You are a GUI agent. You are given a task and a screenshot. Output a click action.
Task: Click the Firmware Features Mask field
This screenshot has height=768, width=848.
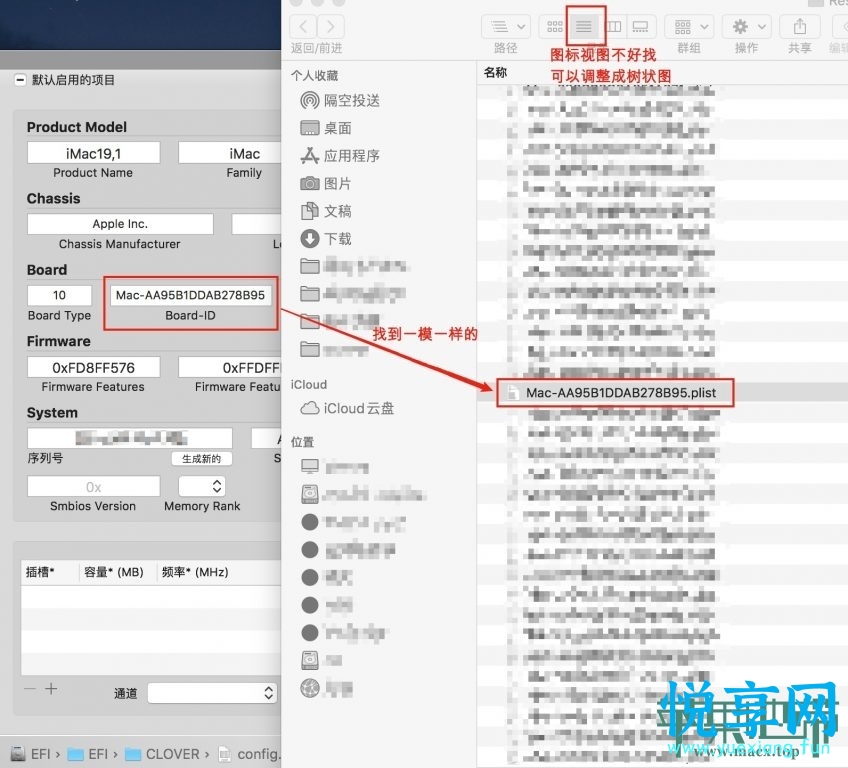tap(230, 368)
